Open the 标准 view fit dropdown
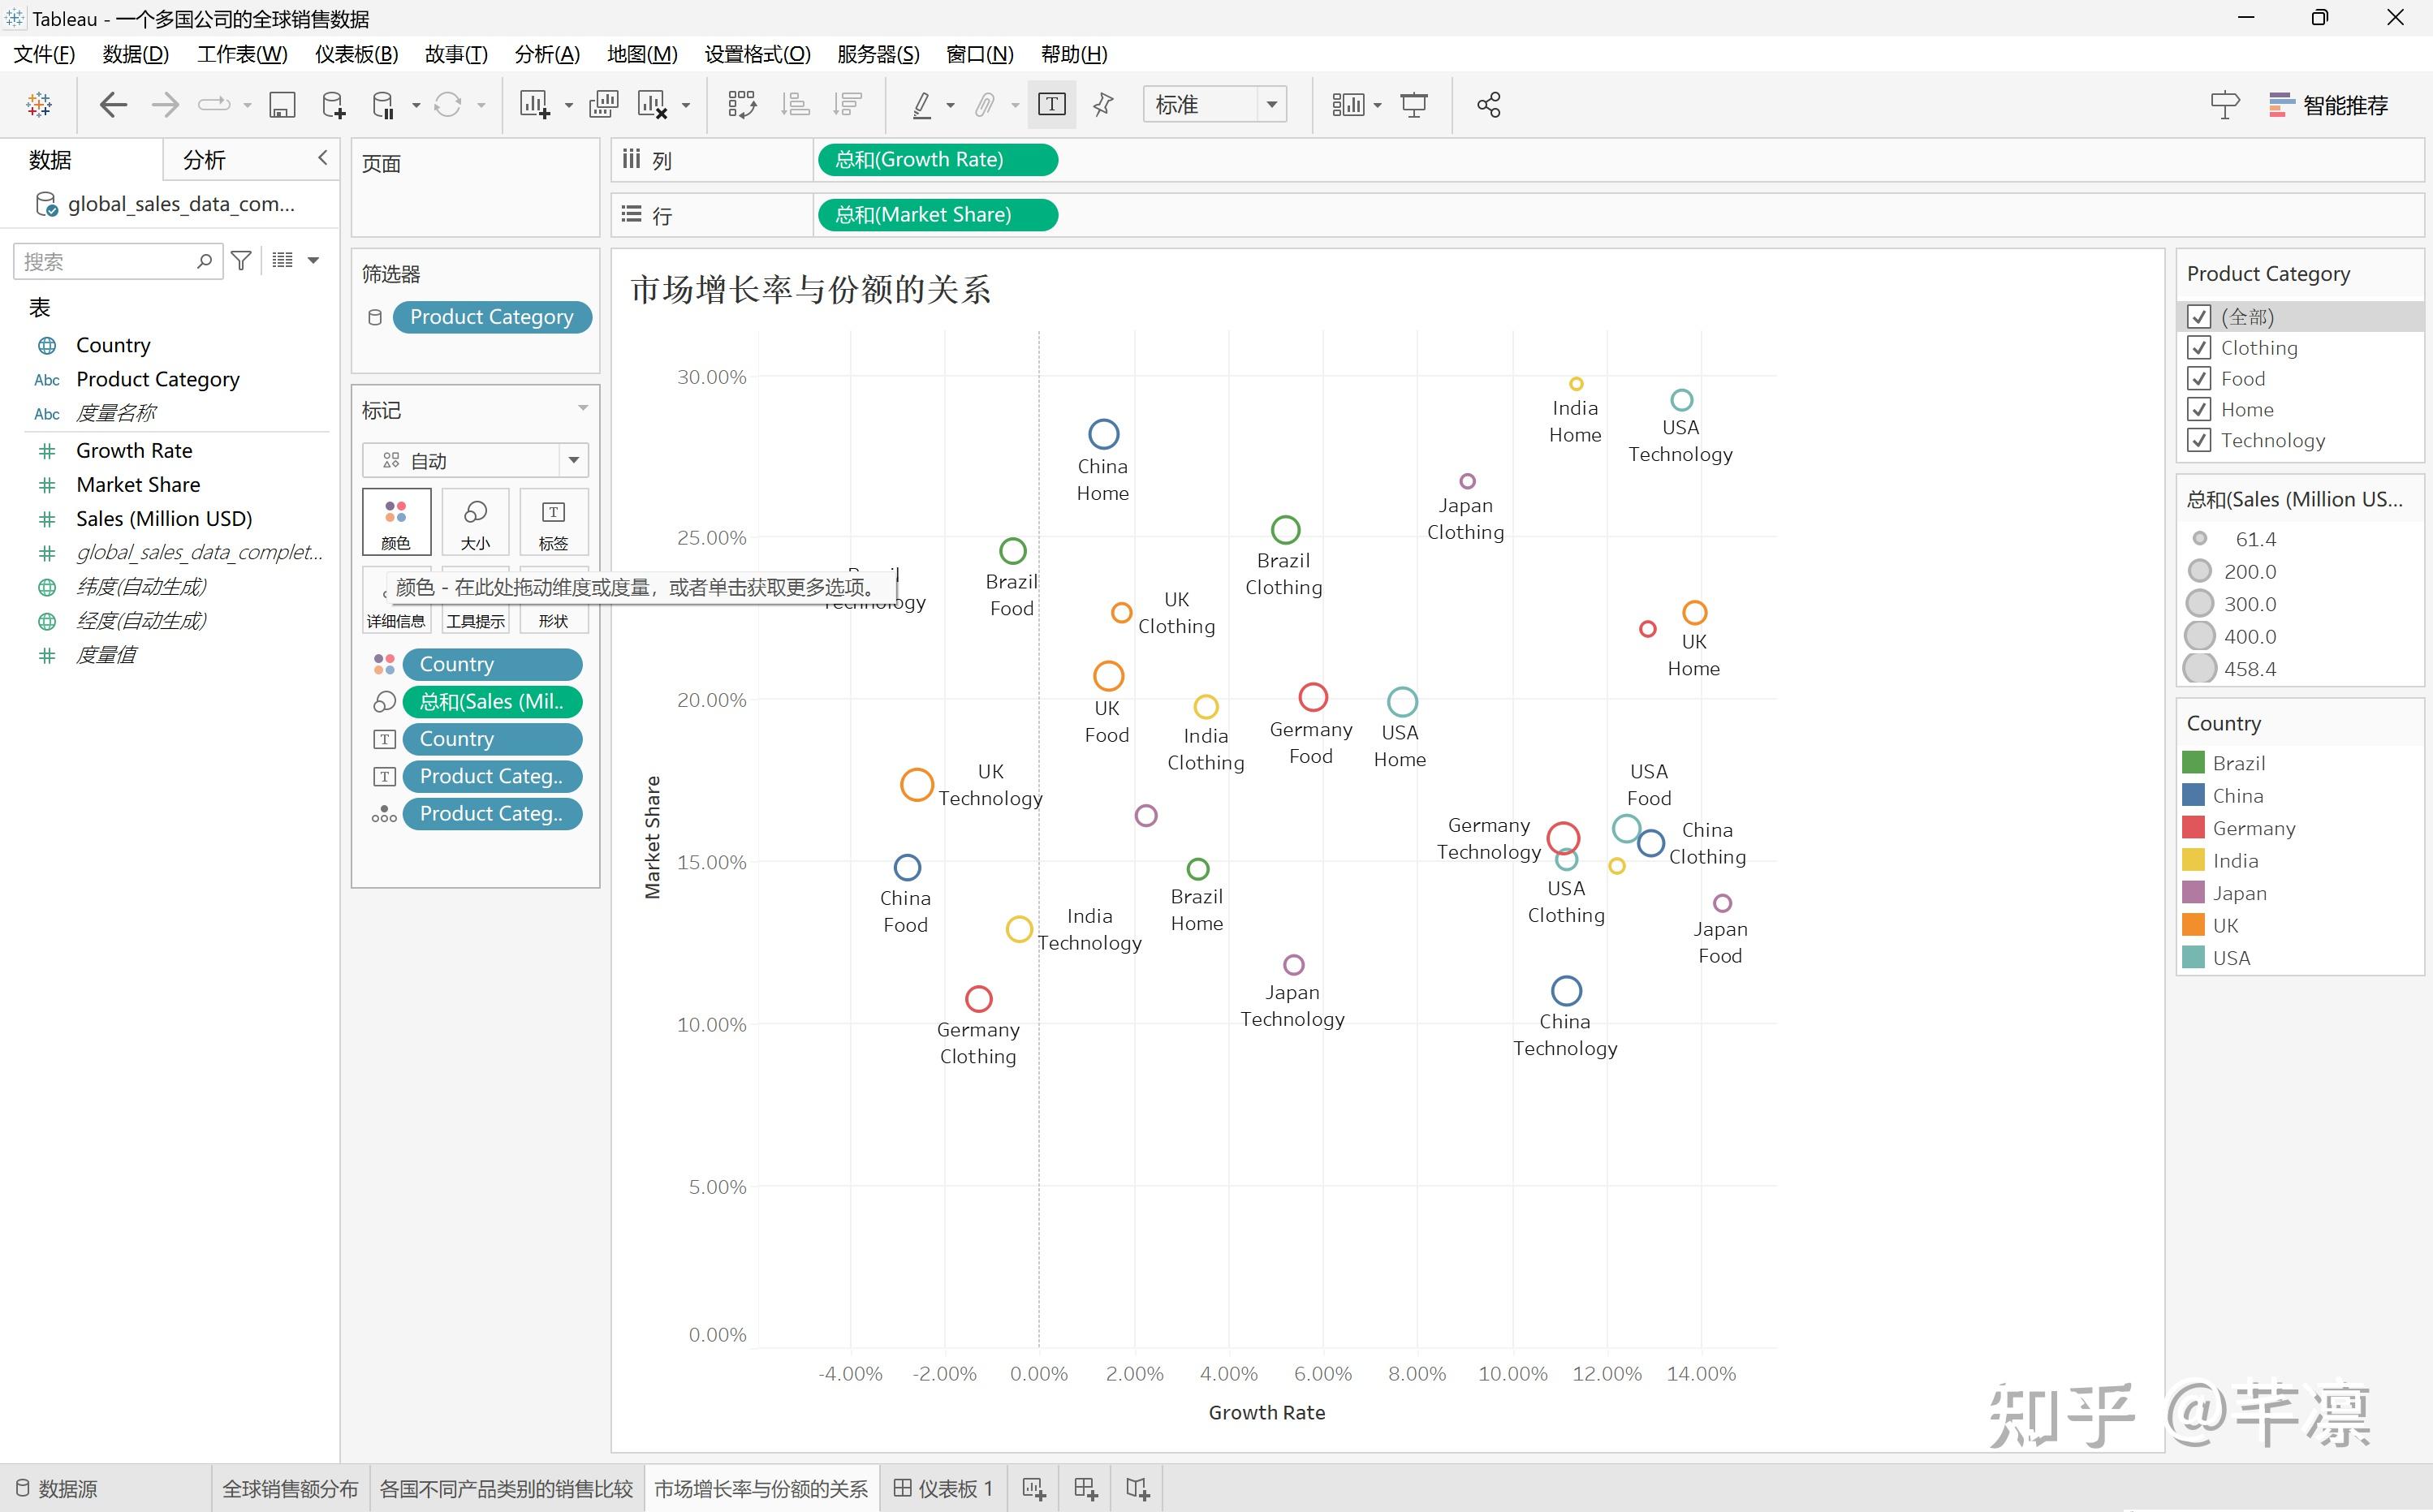This screenshot has height=1512, width=2433. click(x=1271, y=104)
